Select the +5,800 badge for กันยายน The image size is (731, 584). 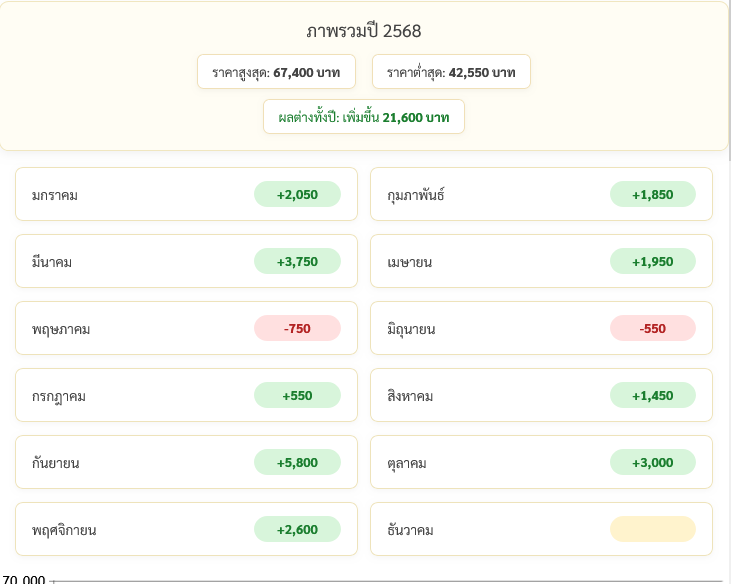click(x=297, y=462)
